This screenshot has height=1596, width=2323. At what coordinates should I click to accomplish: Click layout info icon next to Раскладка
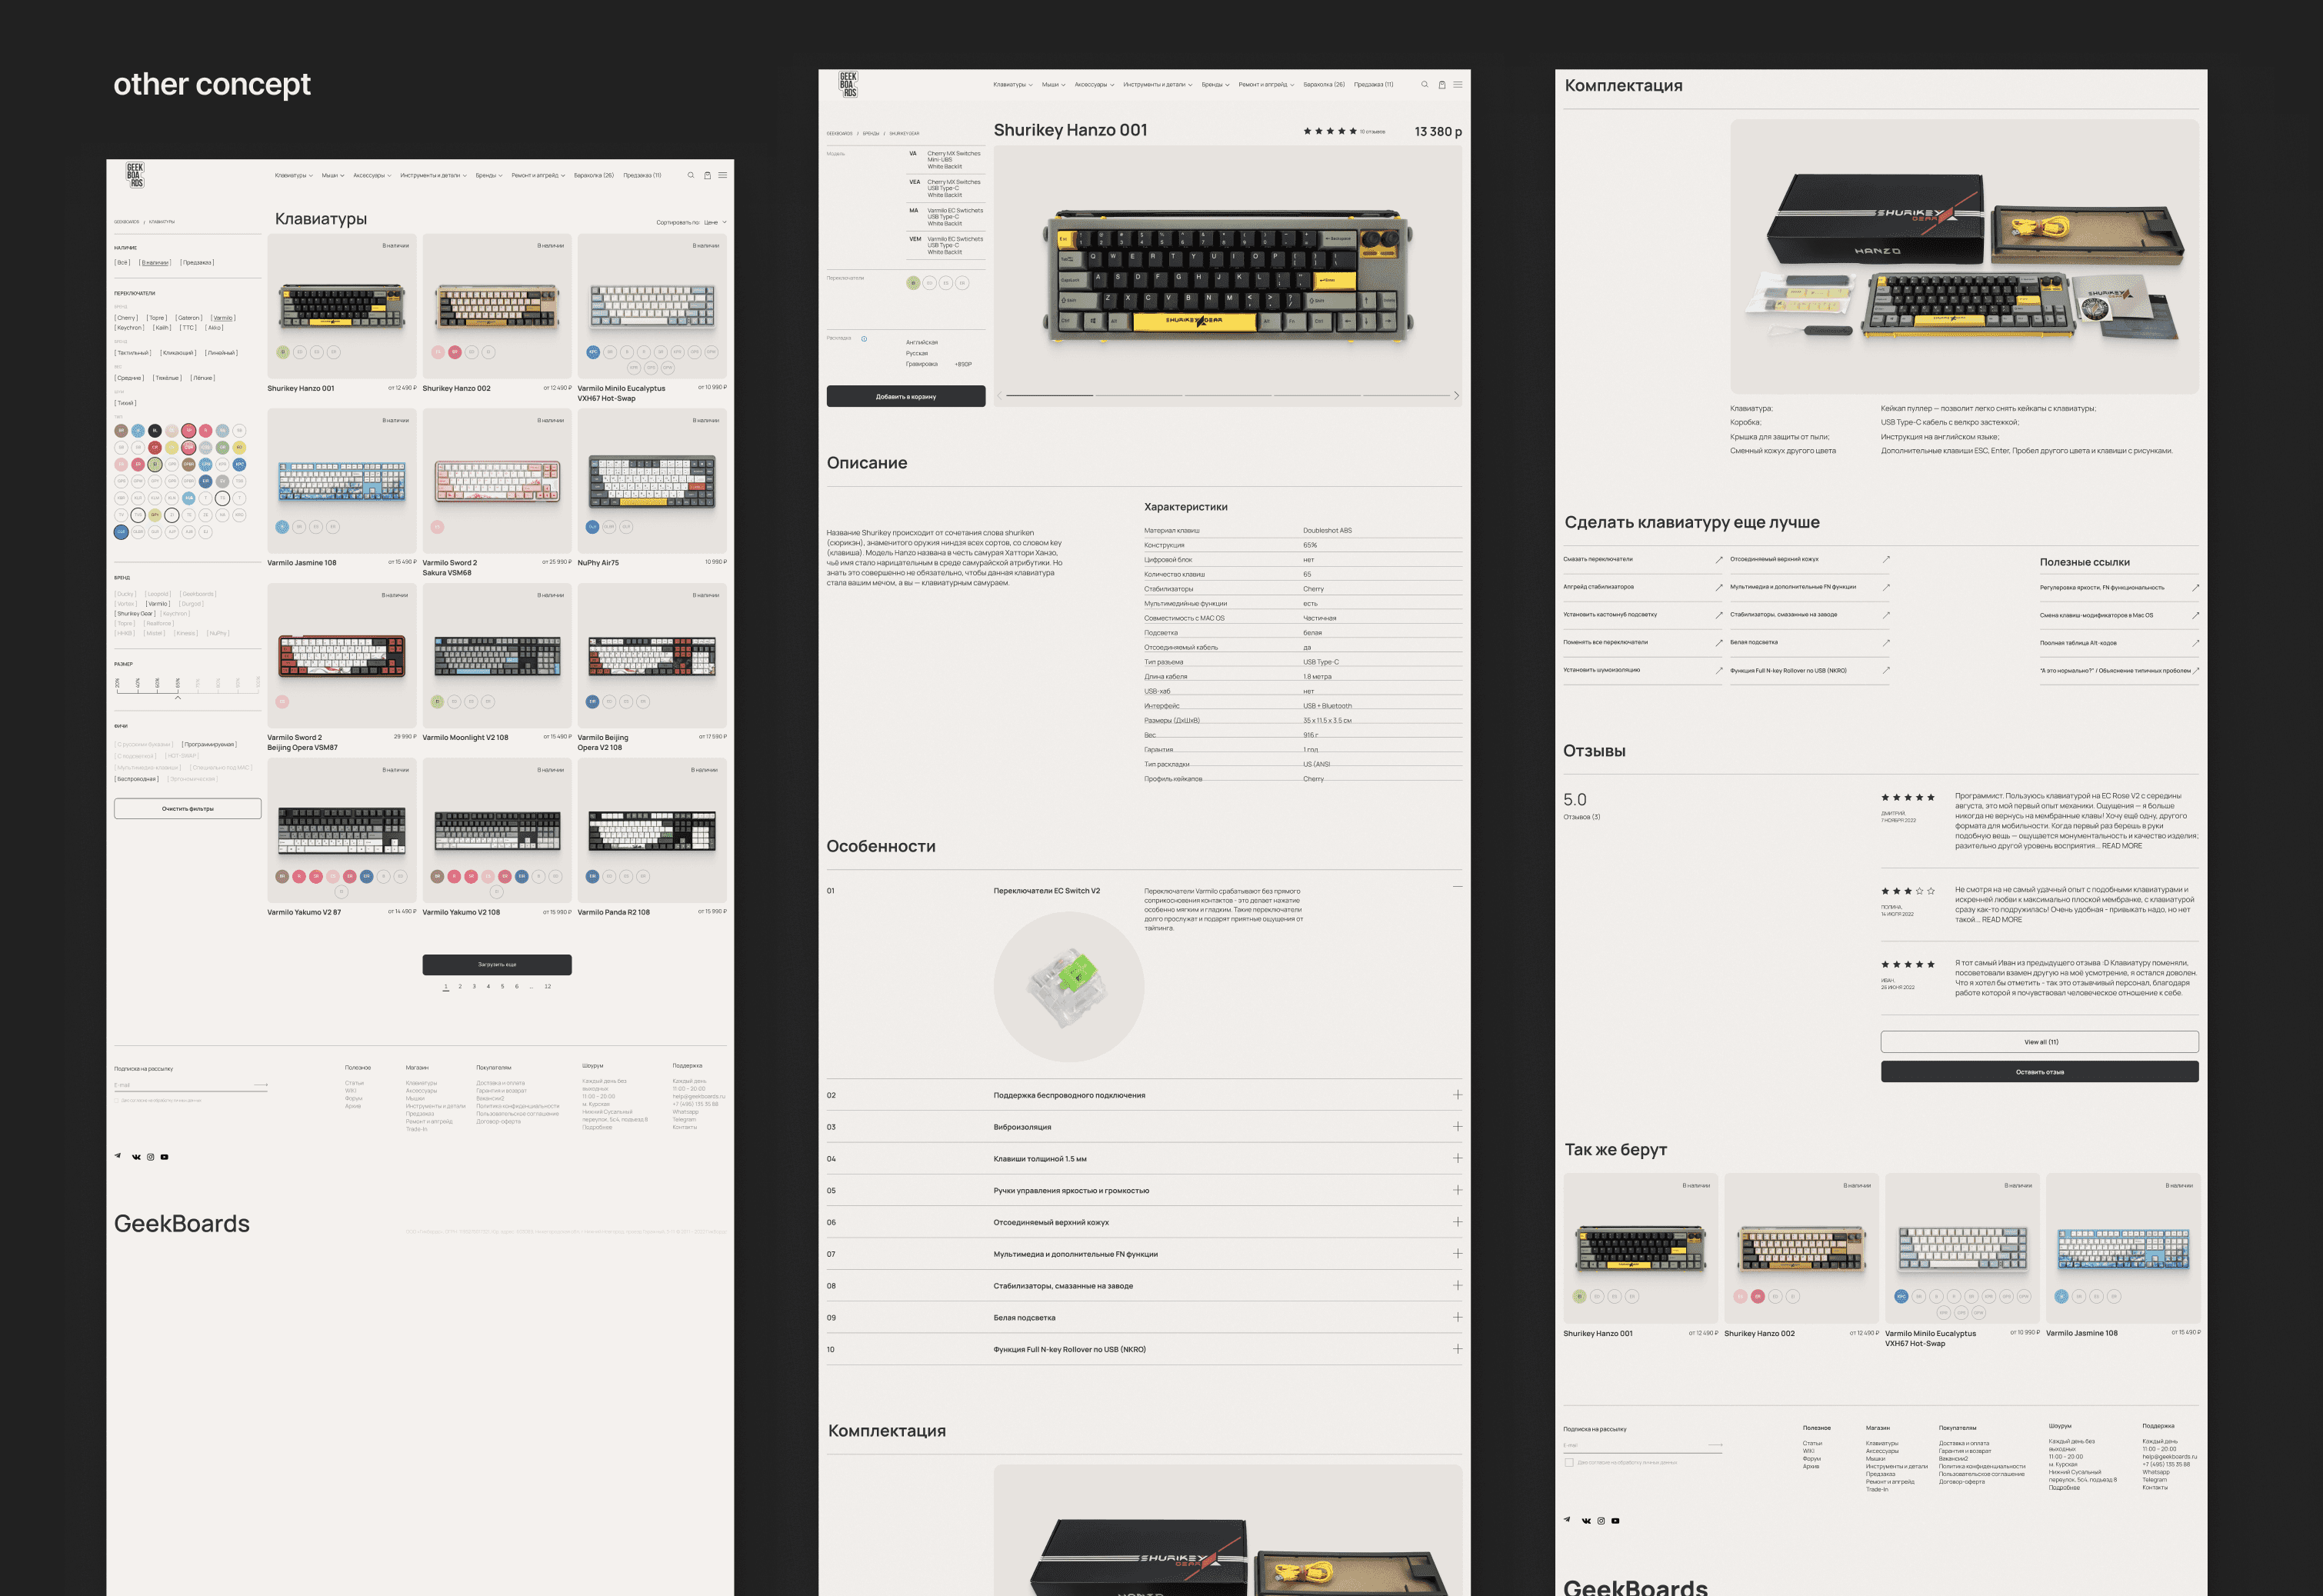pos(864,338)
